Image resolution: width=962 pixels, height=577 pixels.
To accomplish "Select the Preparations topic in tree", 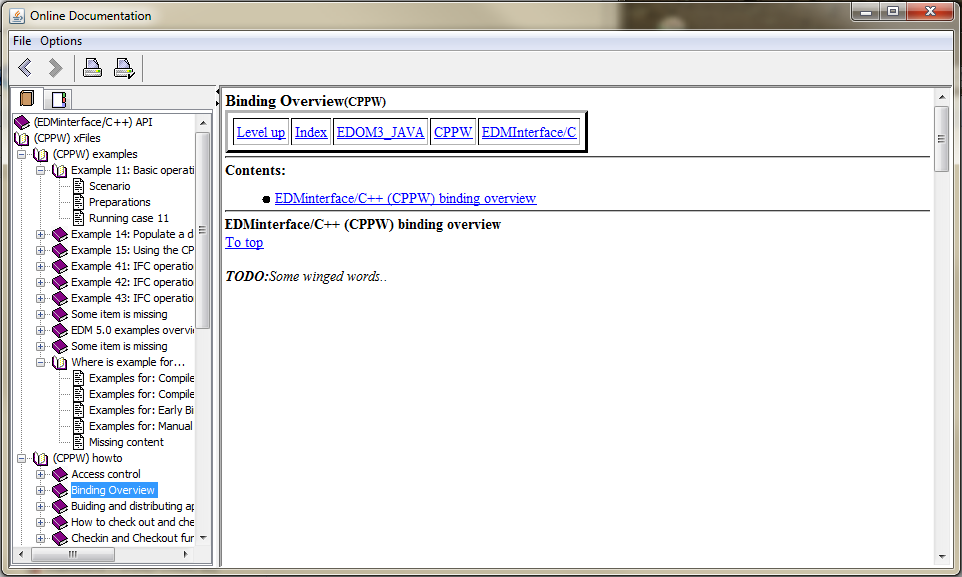I will [x=120, y=202].
